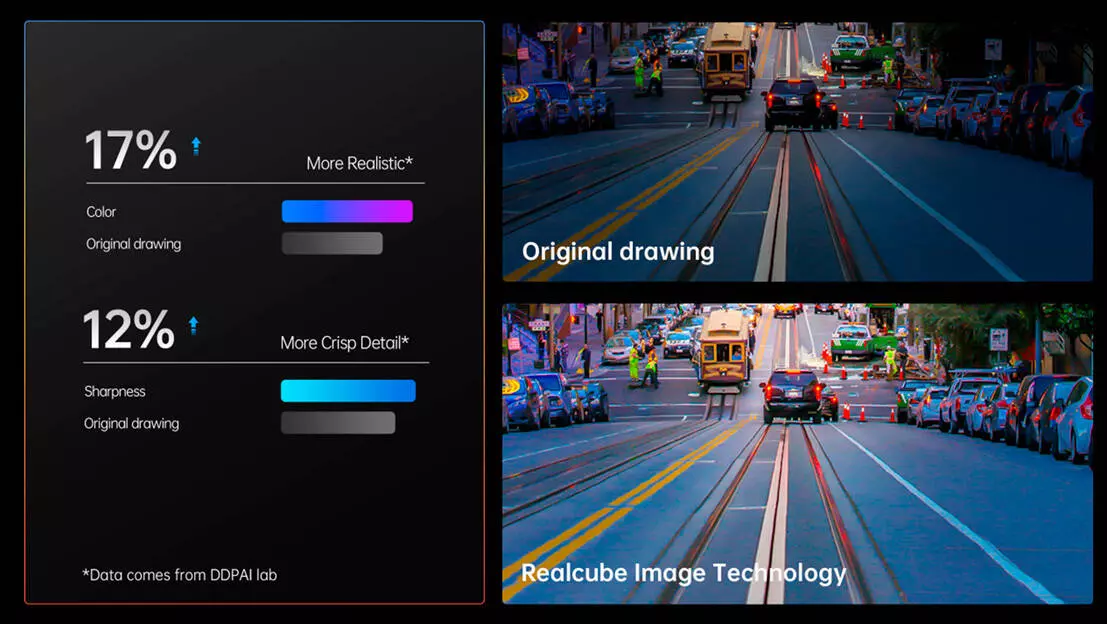Image resolution: width=1107 pixels, height=624 pixels.
Task: Click the cyan Sharpness bar
Action: click(348, 390)
